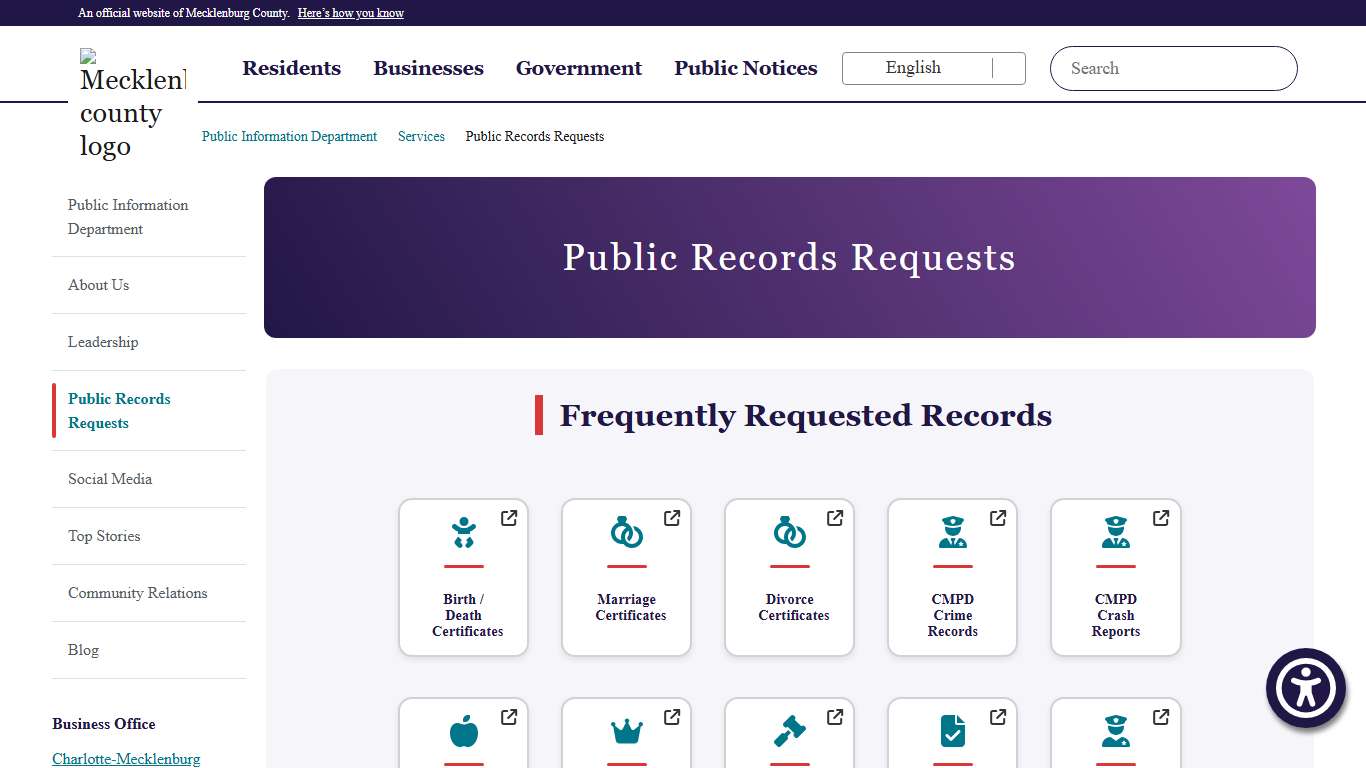
Task: Open the Businesses menu
Action: (429, 68)
